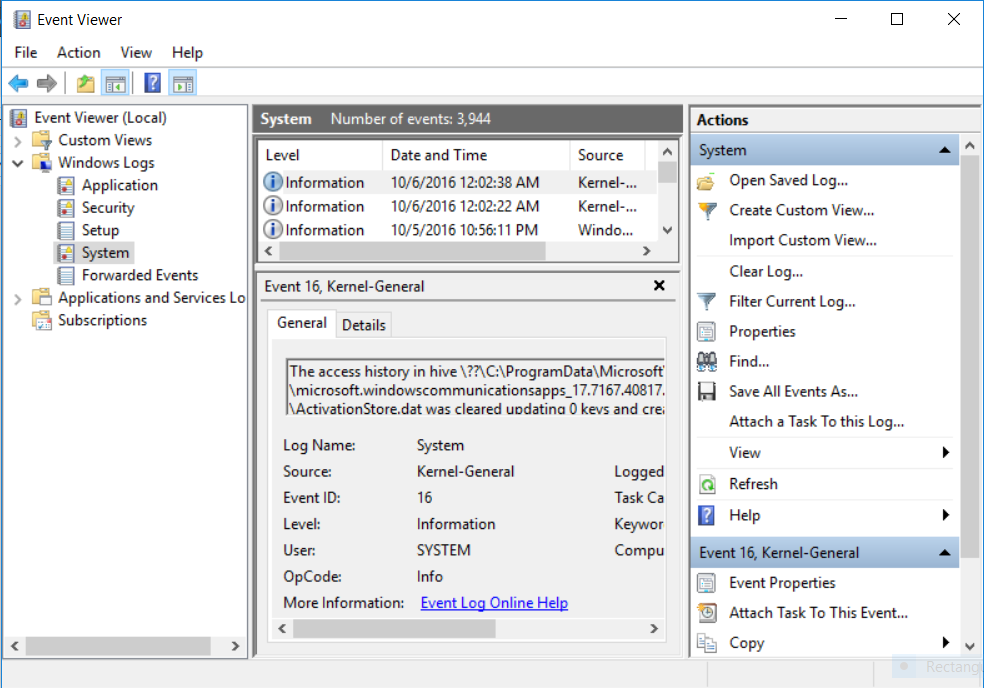Click the Forward arrow toolbar icon

[x=47, y=83]
